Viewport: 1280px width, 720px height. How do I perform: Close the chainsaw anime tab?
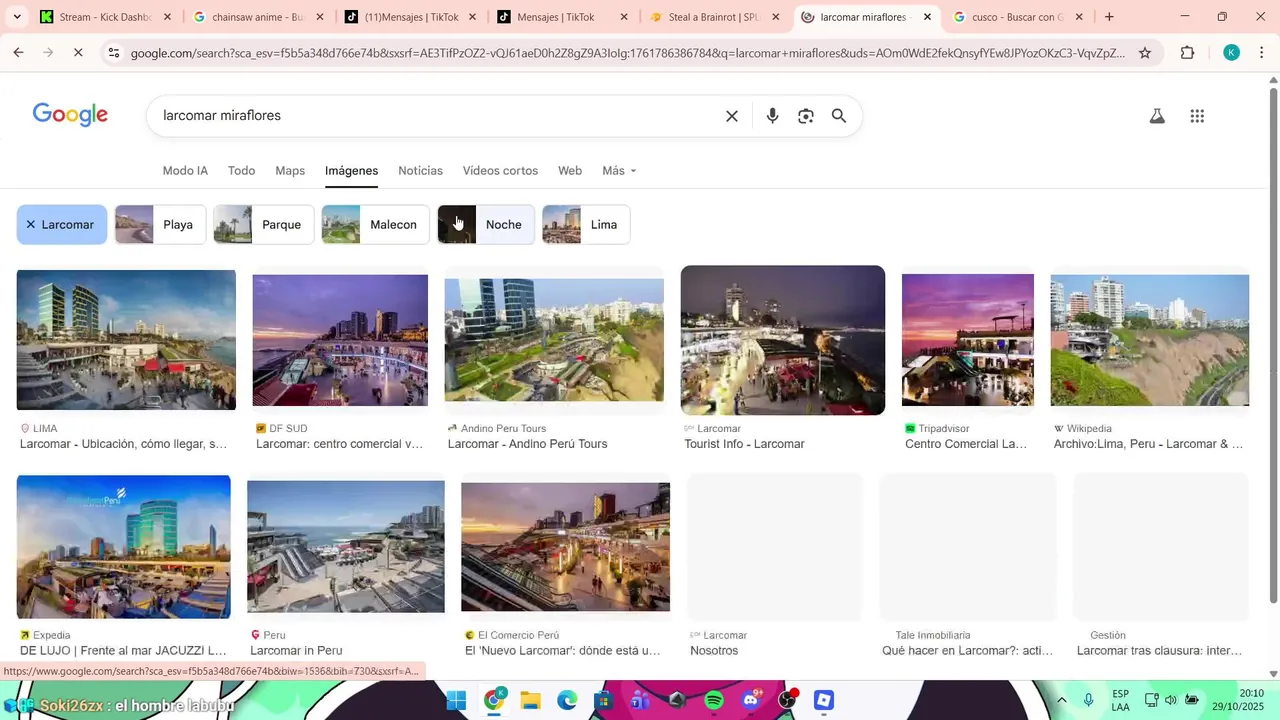point(320,17)
